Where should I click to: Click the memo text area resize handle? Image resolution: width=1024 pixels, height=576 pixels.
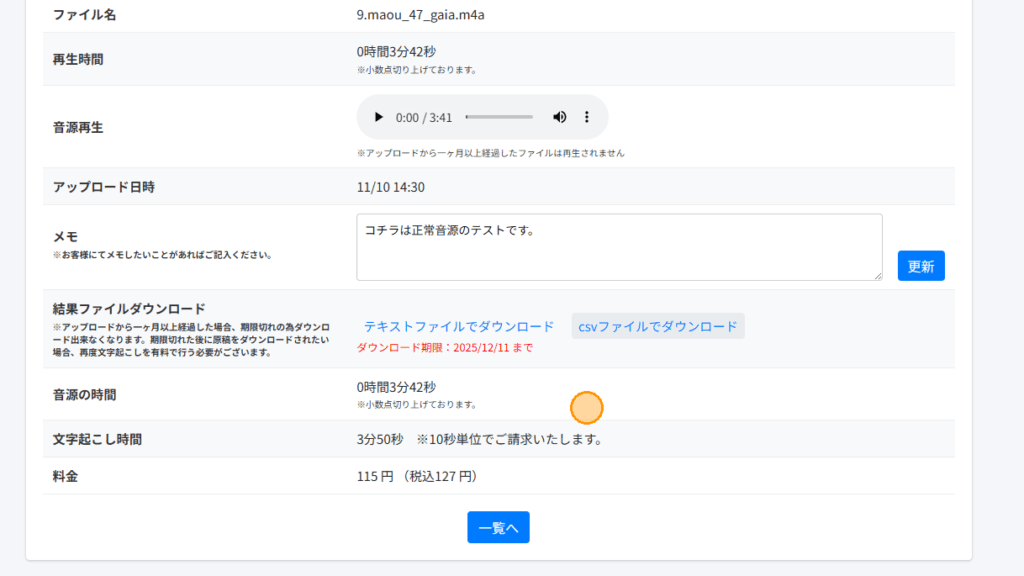tap(877, 275)
